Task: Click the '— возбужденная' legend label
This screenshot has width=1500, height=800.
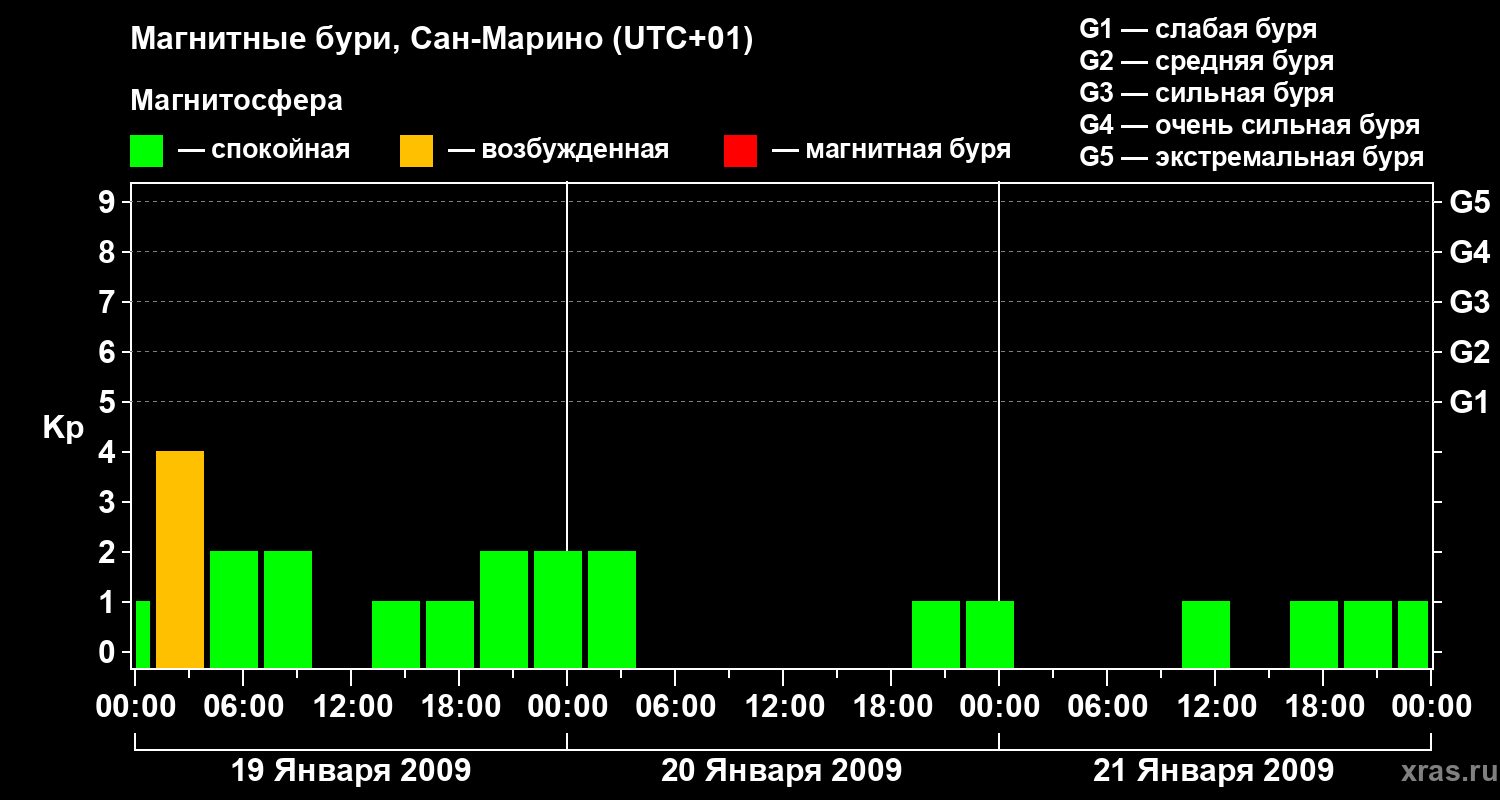Action: pyautogui.click(x=558, y=151)
